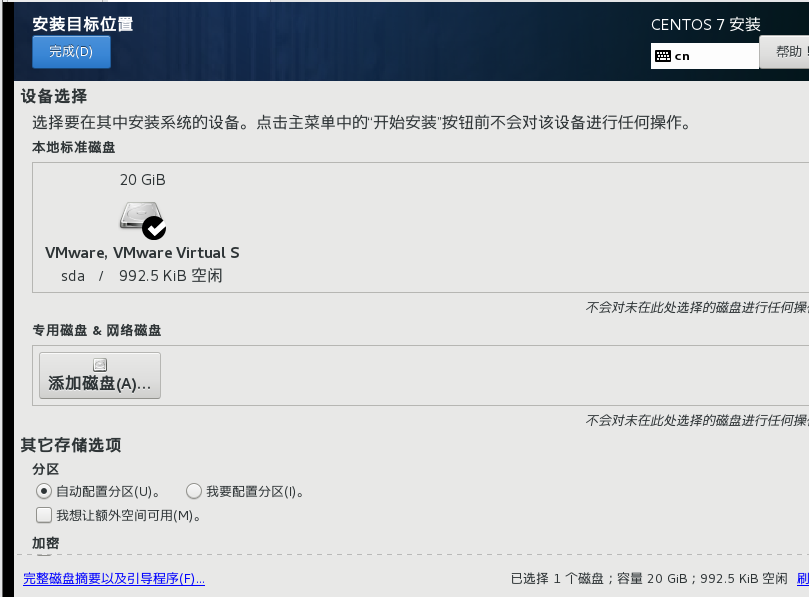Open 完整磁盘摘要以及引导程序(F)... link
Viewport: 809px width, 597px height.
114,578
